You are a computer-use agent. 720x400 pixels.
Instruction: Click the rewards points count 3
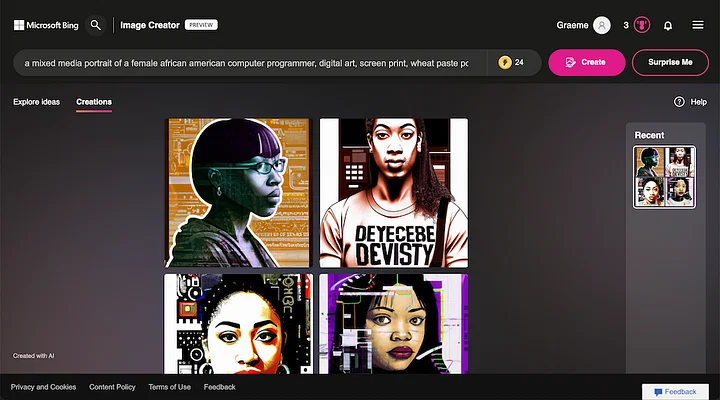coord(625,25)
